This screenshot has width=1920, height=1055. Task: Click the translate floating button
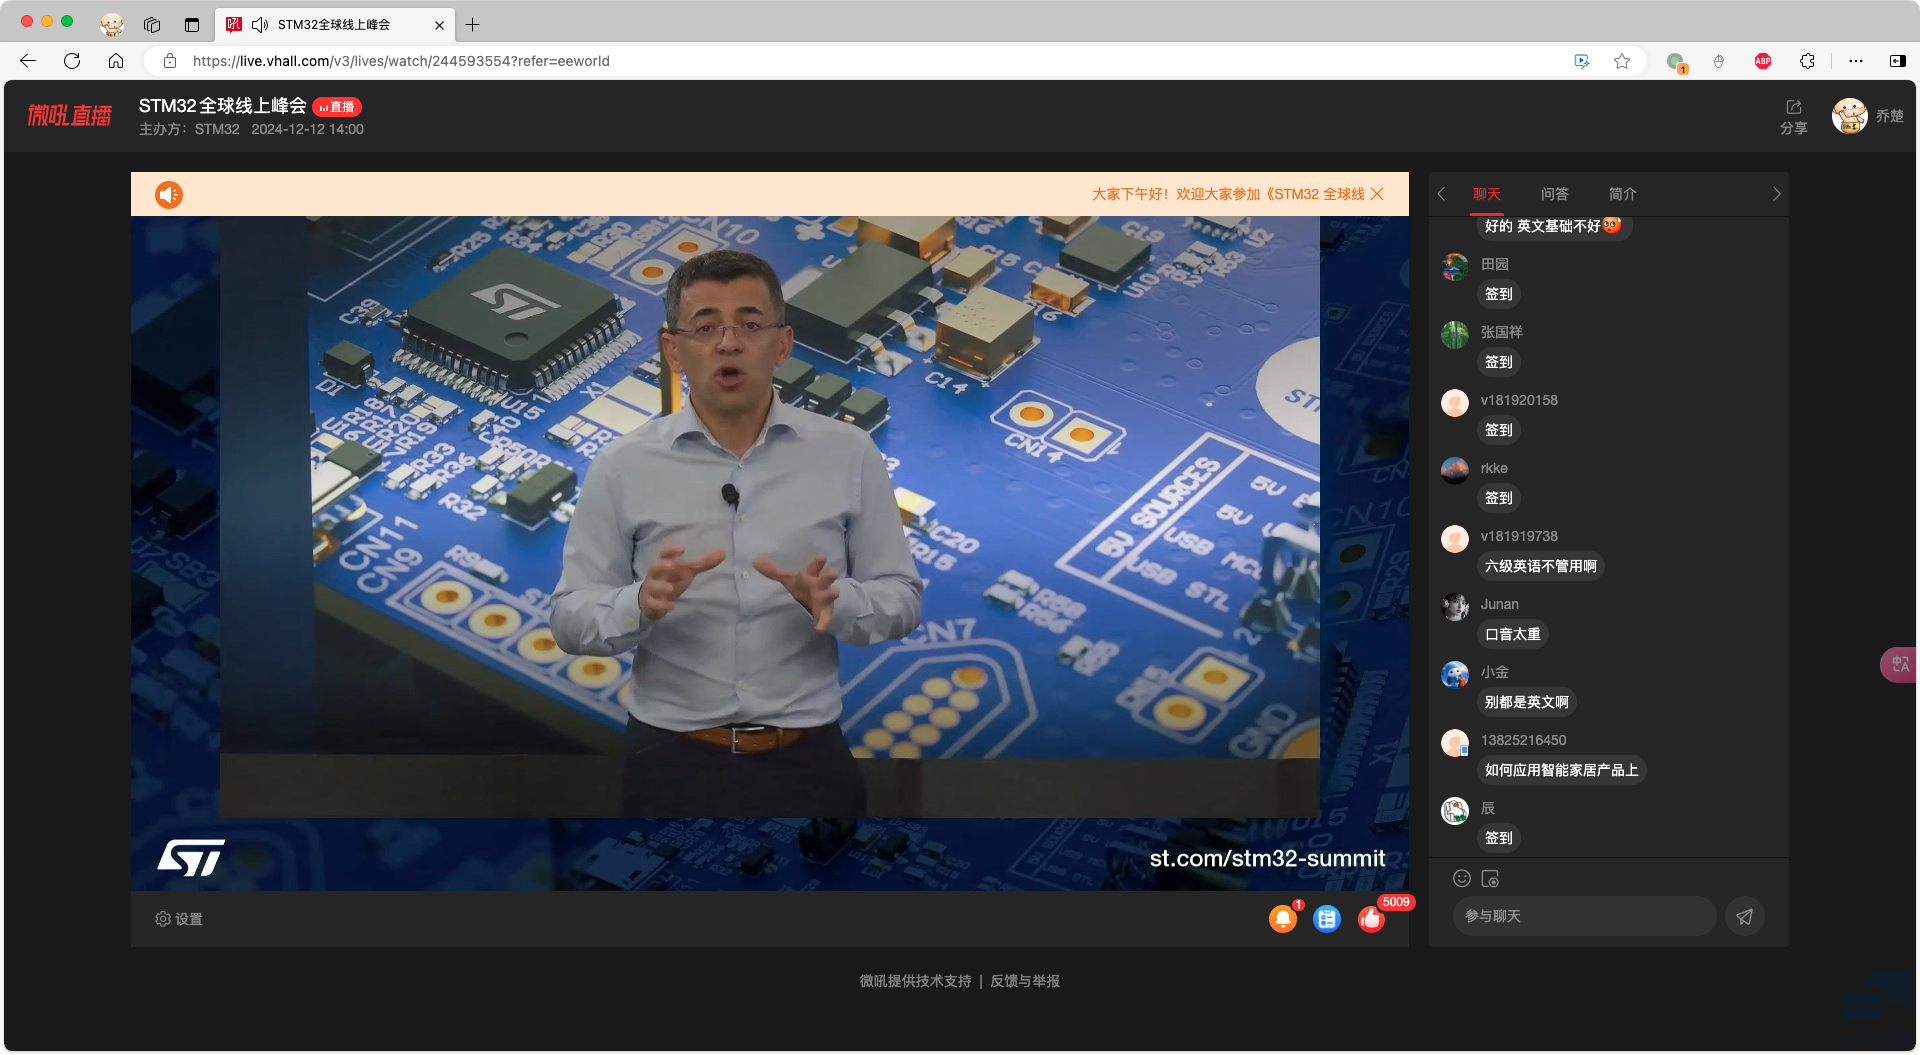point(1899,665)
